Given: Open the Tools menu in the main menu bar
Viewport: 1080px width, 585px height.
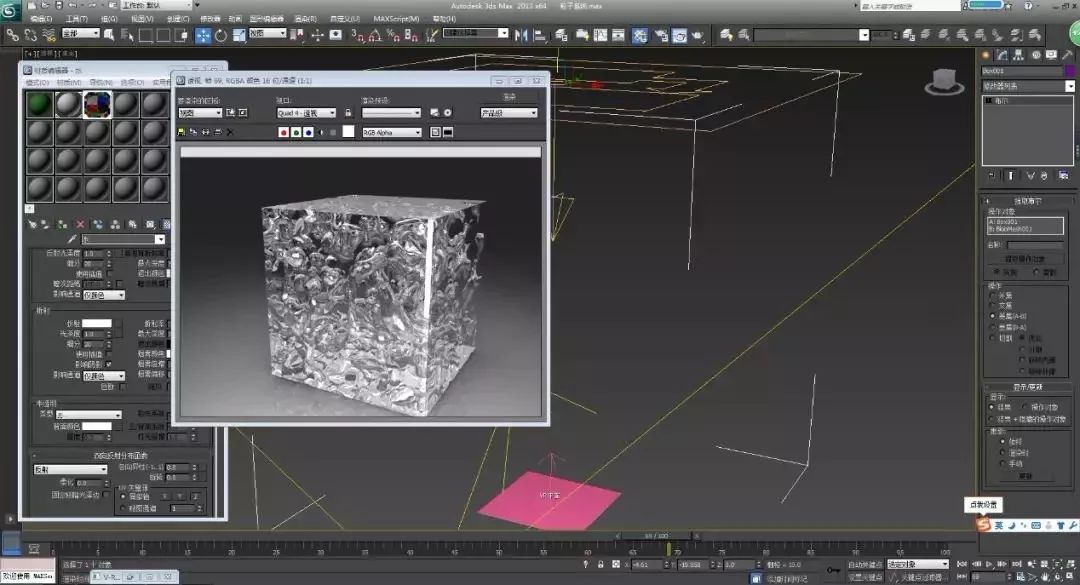Looking at the screenshot, I should pyautogui.click(x=76, y=19).
